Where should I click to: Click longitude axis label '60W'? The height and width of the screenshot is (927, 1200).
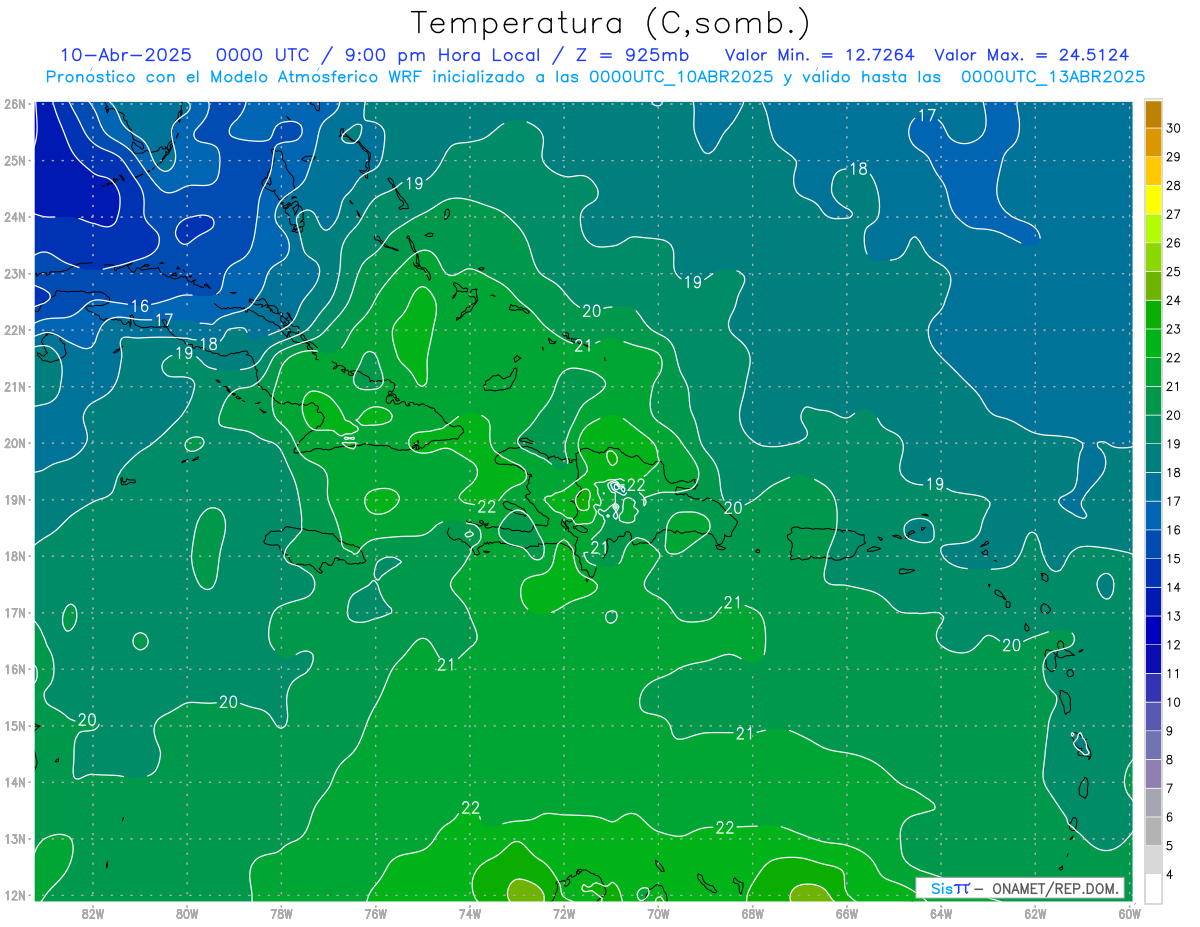pos(1129,912)
